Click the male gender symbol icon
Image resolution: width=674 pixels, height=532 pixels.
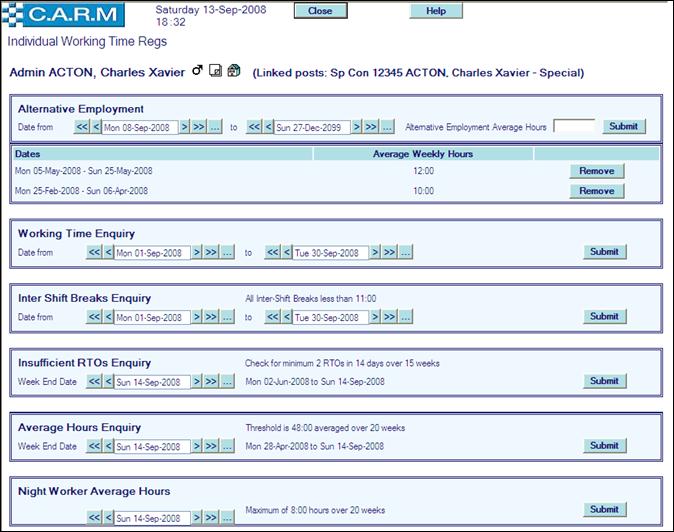tap(197, 71)
